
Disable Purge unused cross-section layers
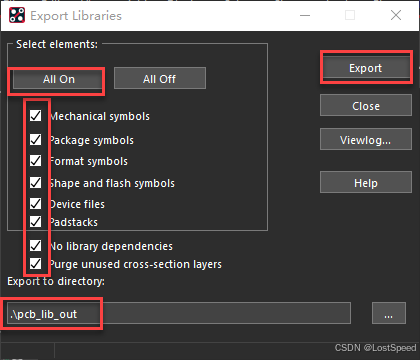point(36,264)
